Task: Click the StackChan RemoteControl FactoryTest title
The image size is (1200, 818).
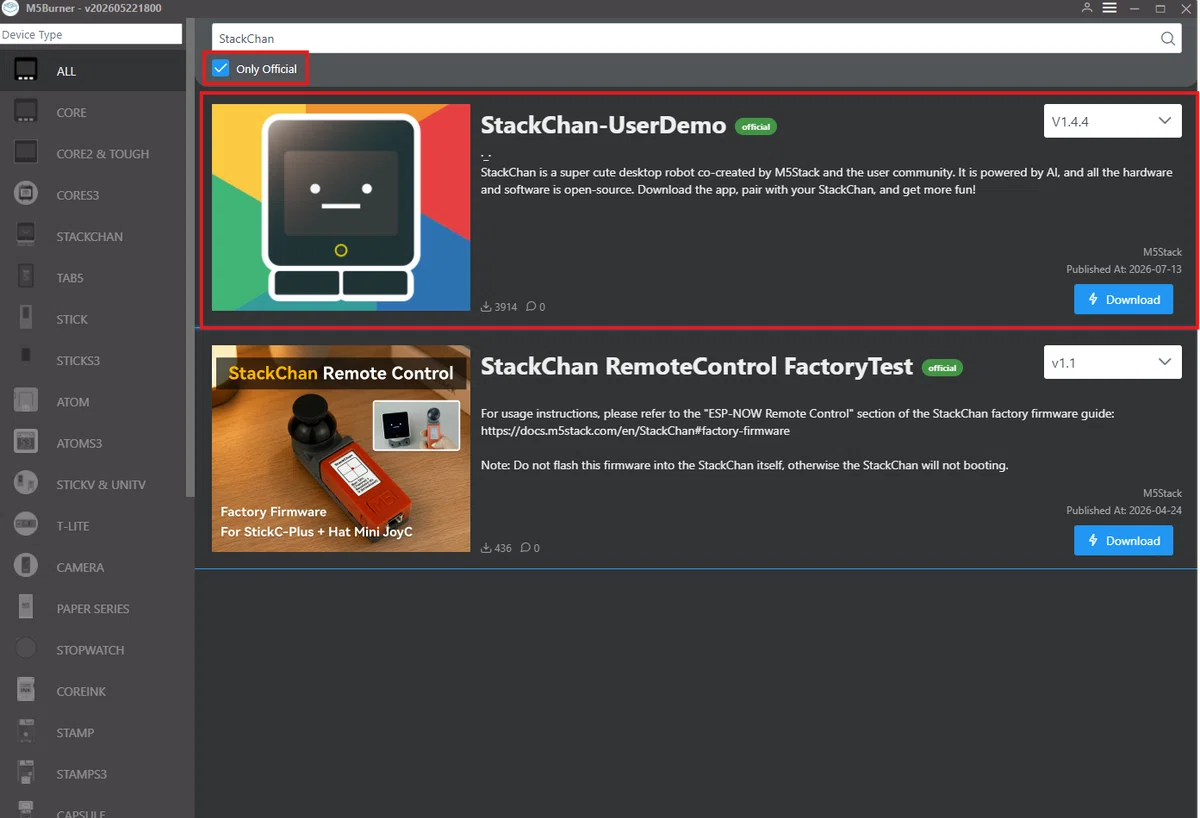Action: tap(696, 366)
